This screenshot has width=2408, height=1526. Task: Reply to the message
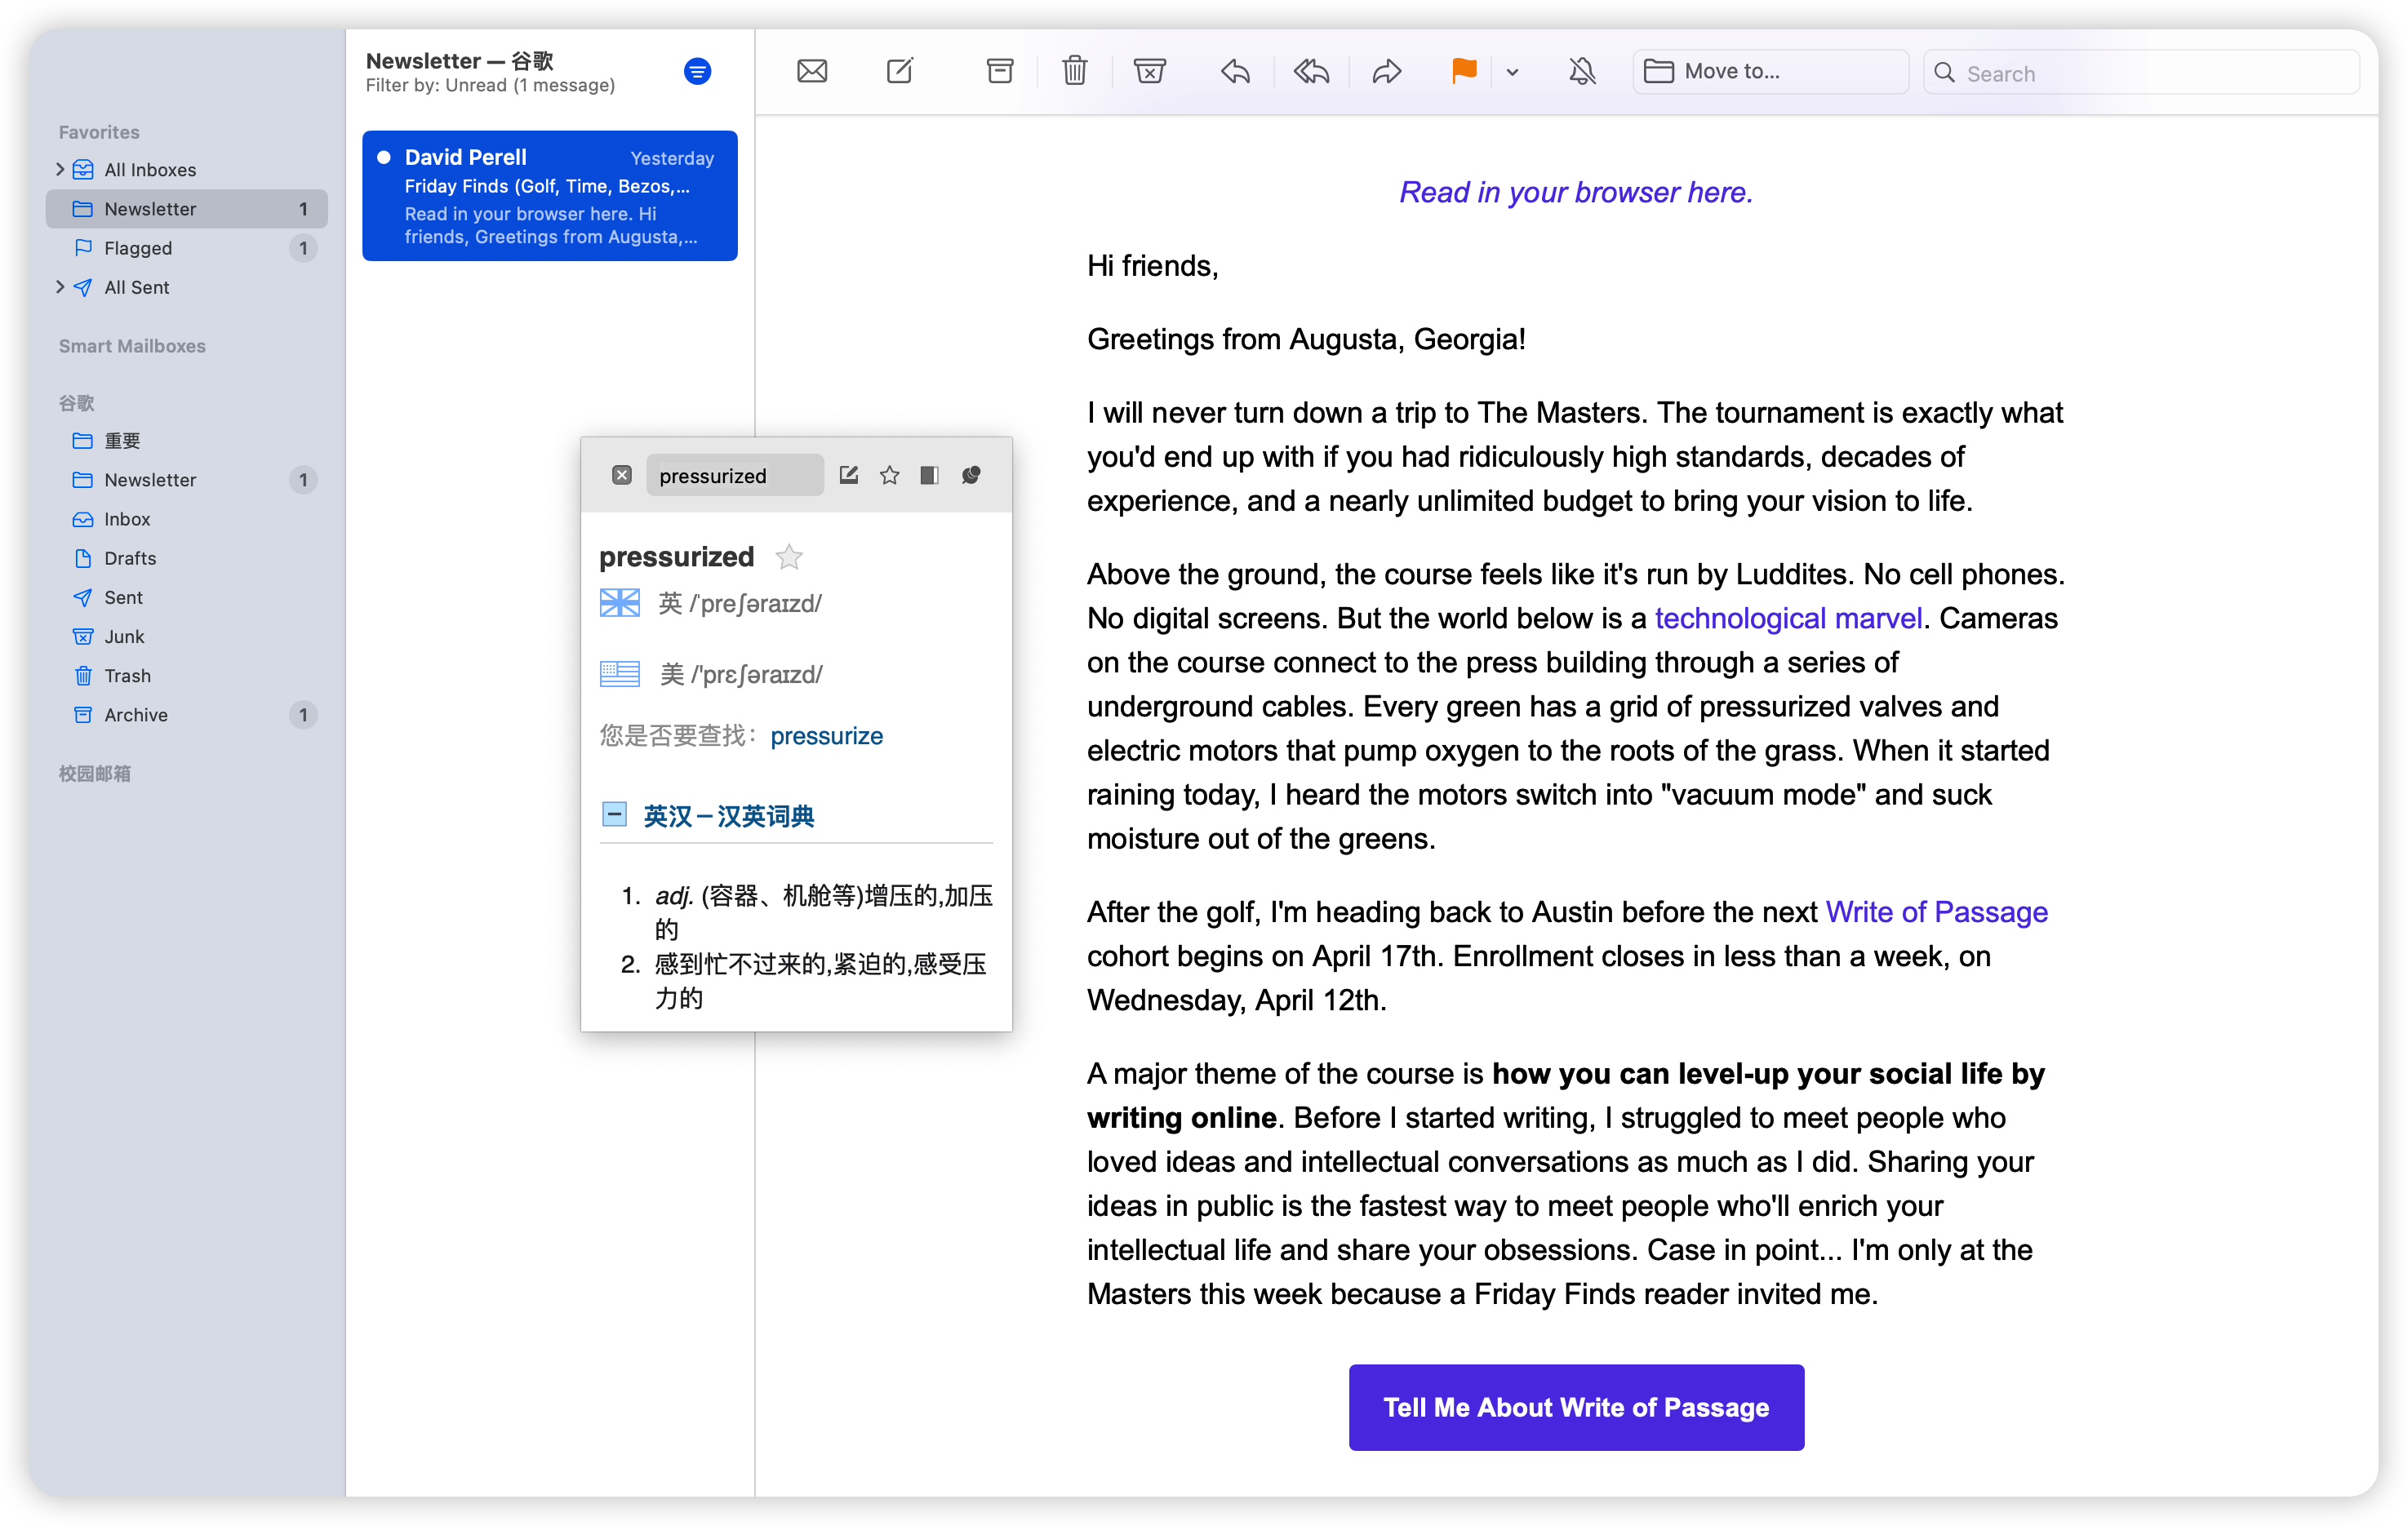[x=1235, y=71]
